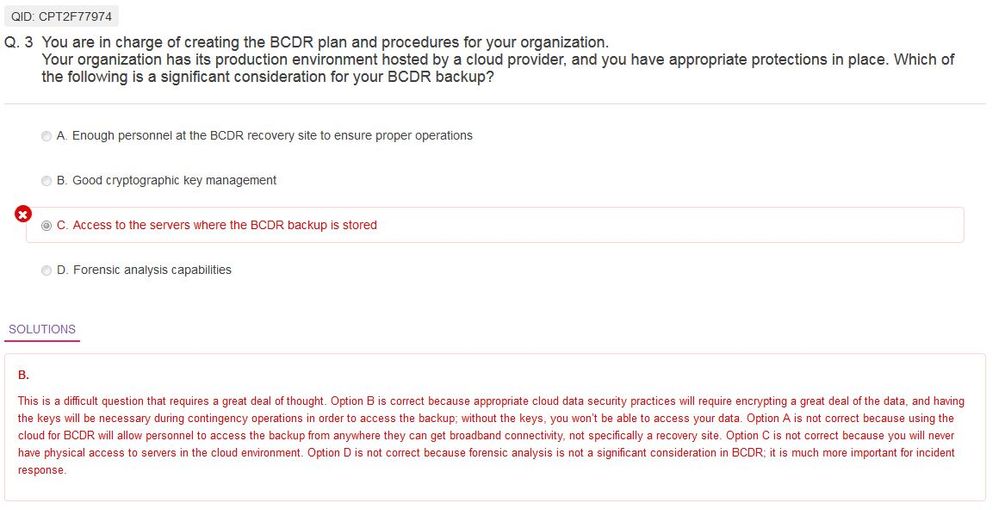Open the SOLUTIONS tab
The width and height of the screenshot is (999, 510).
tap(42, 329)
